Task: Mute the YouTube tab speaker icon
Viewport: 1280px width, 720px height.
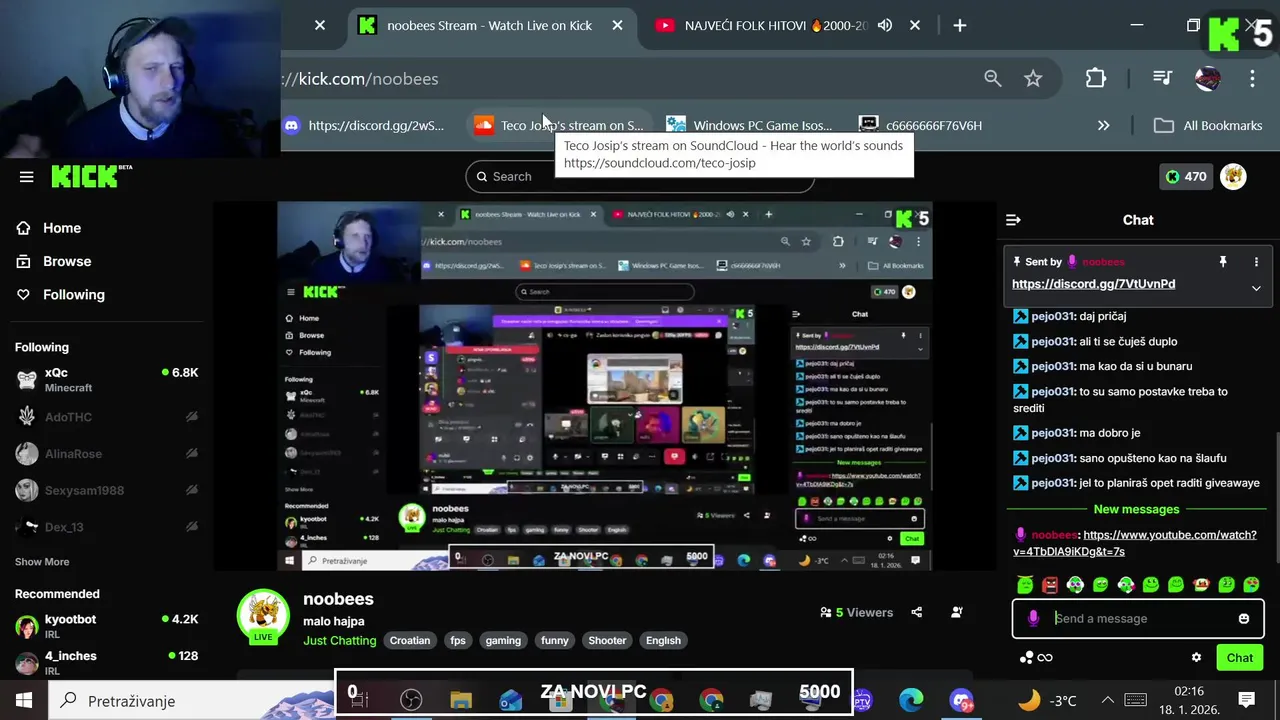Action: [885, 25]
